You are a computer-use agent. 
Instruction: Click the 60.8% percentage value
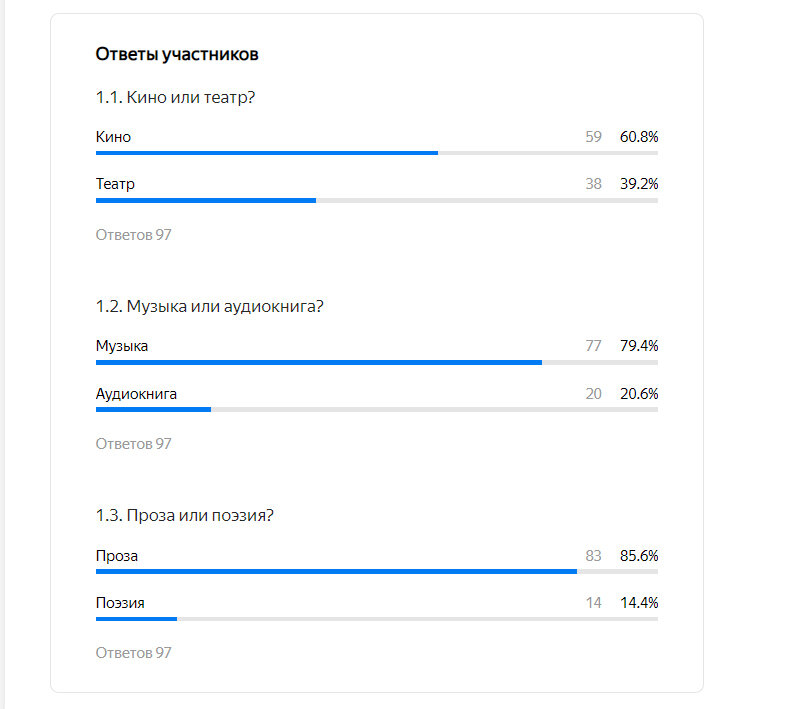pyautogui.click(x=639, y=137)
